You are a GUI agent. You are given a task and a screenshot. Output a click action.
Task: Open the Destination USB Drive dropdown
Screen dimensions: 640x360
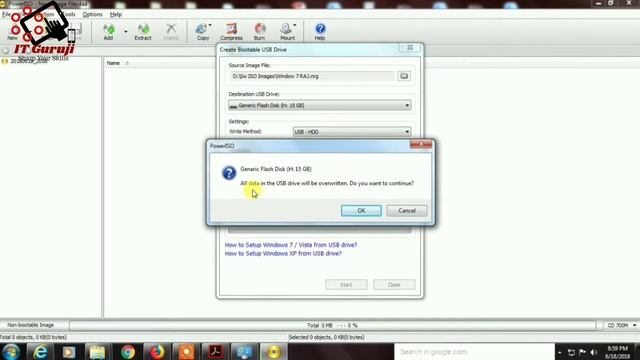(x=320, y=105)
